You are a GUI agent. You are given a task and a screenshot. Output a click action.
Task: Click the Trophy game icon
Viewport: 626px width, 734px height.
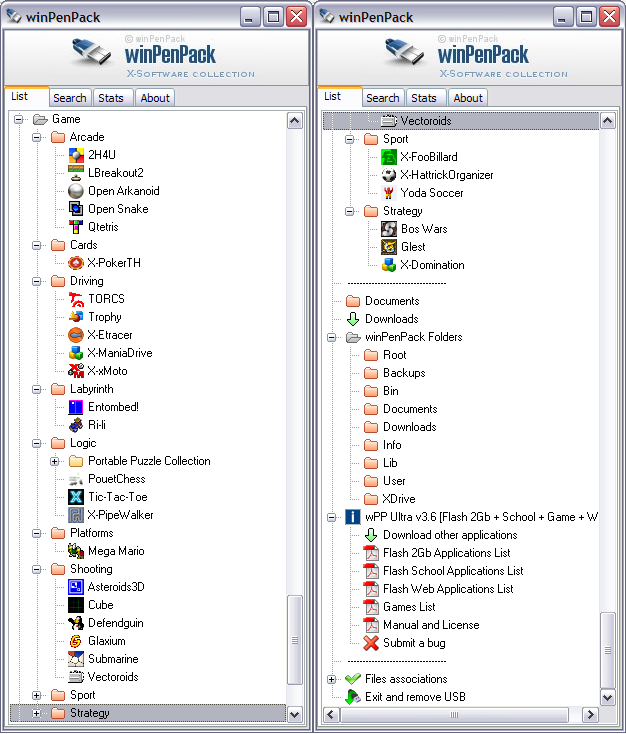click(x=76, y=317)
